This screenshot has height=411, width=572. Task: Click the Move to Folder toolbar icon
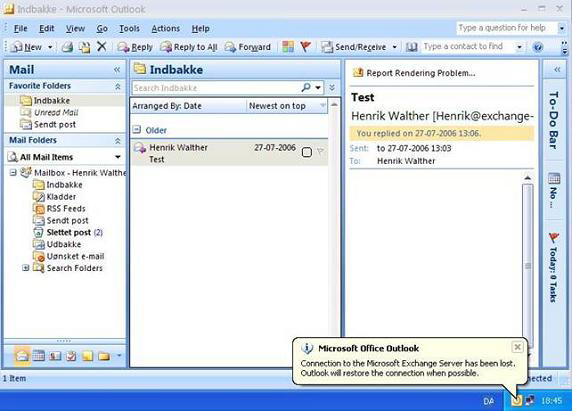tap(84, 47)
